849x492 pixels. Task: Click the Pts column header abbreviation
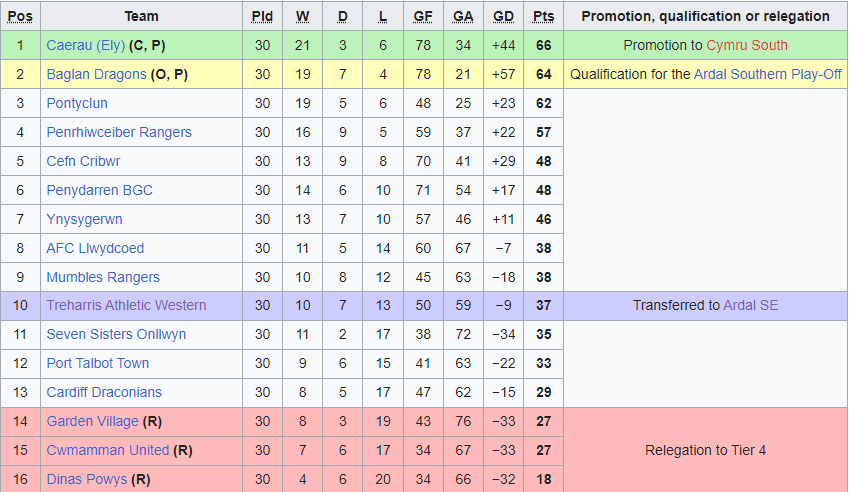[x=544, y=17]
